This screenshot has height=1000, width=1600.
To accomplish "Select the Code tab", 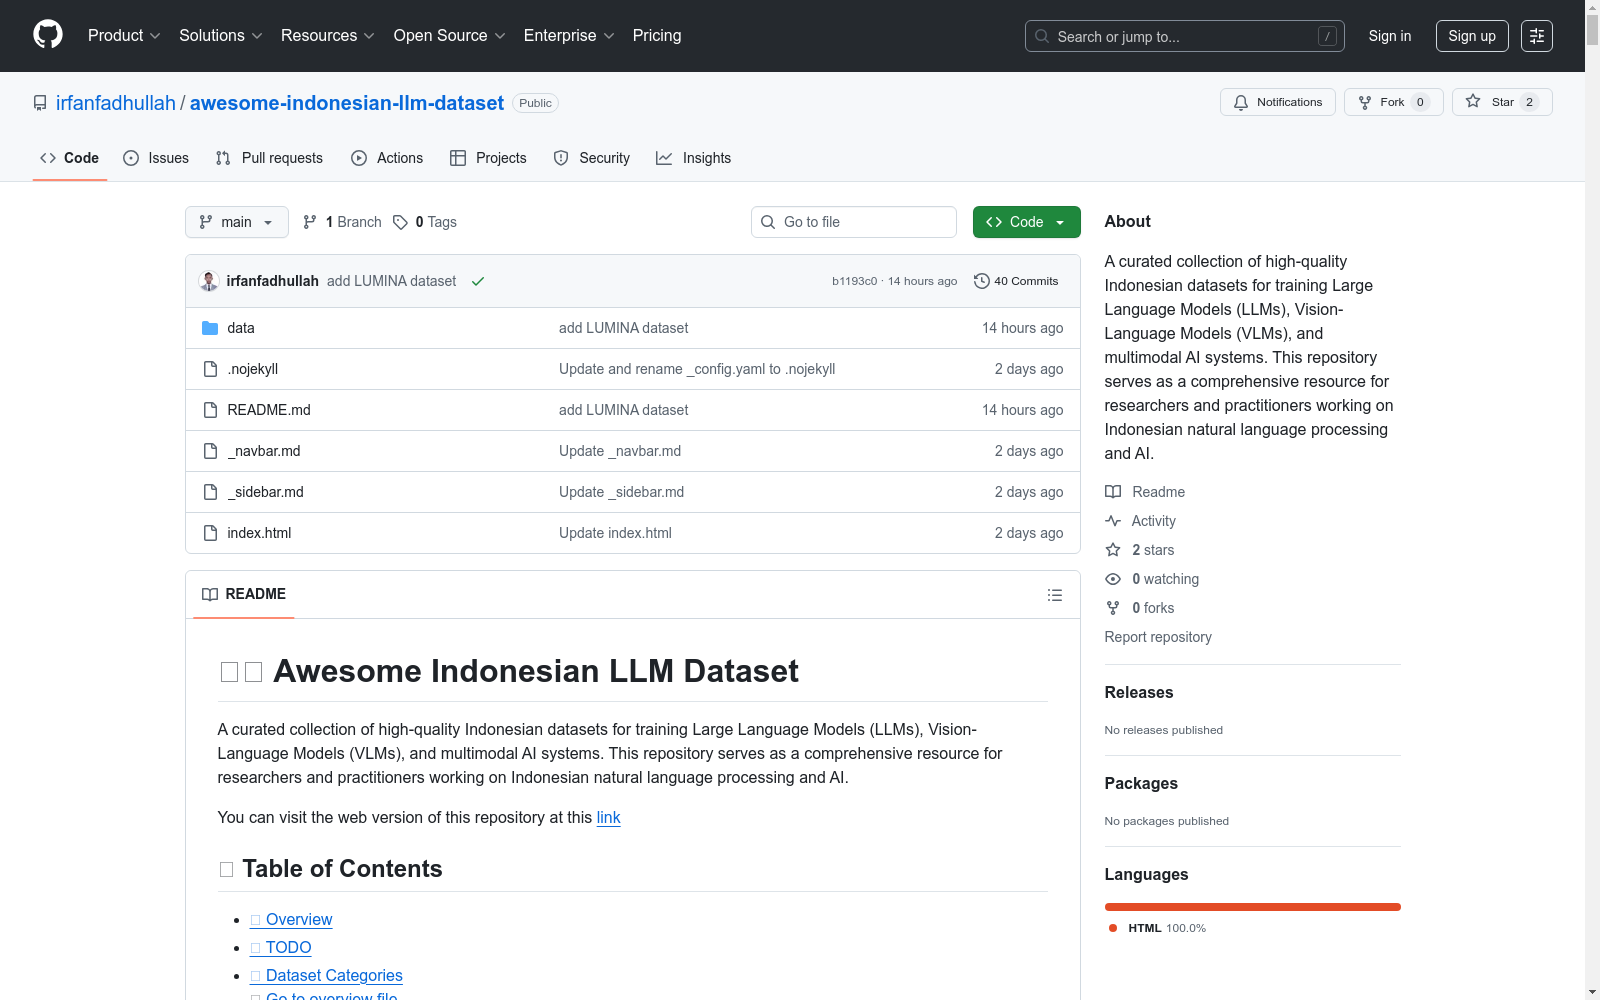I will (70, 158).
